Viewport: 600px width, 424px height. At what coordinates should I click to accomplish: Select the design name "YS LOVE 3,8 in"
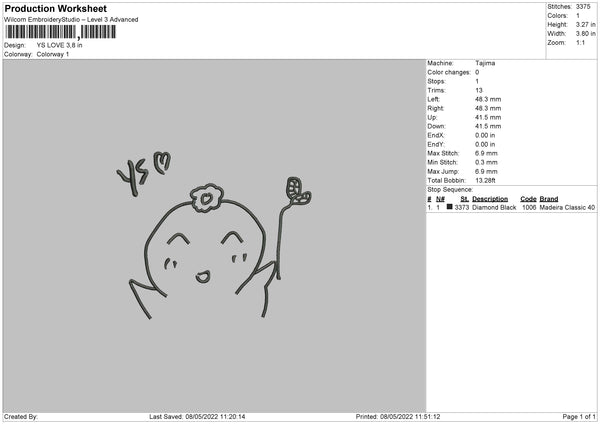pyautogui.click(x=59, y=45)
